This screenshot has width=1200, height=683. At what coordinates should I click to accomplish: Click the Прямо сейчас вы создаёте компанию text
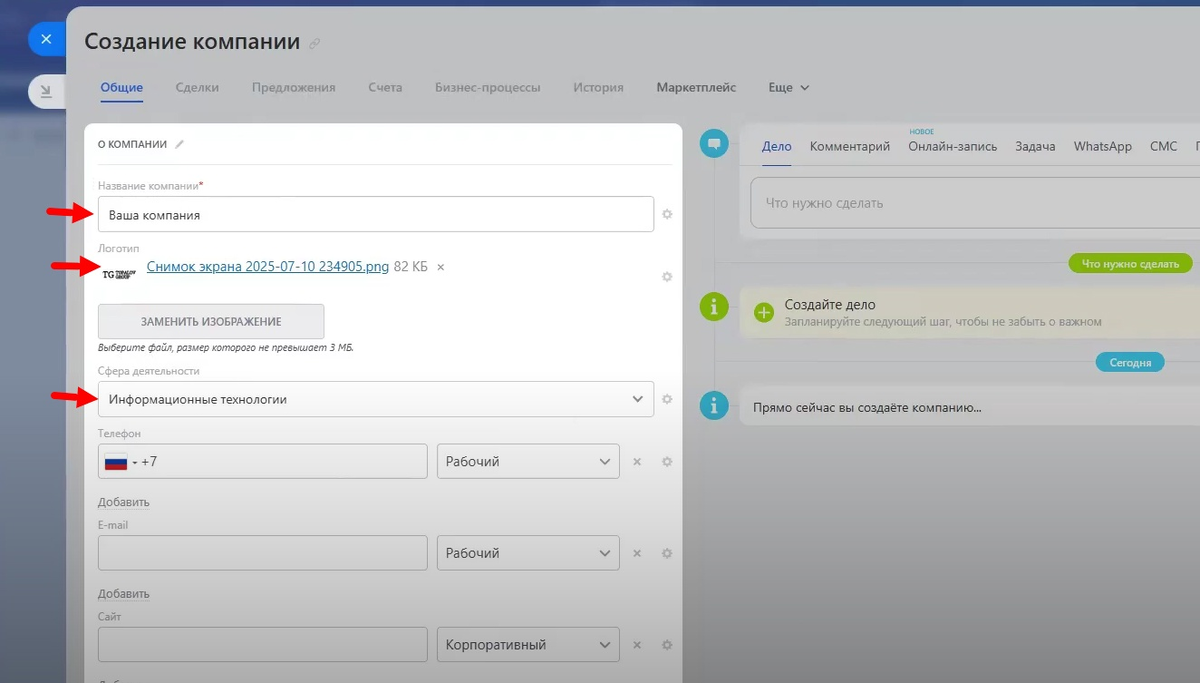tap(867, 408)
